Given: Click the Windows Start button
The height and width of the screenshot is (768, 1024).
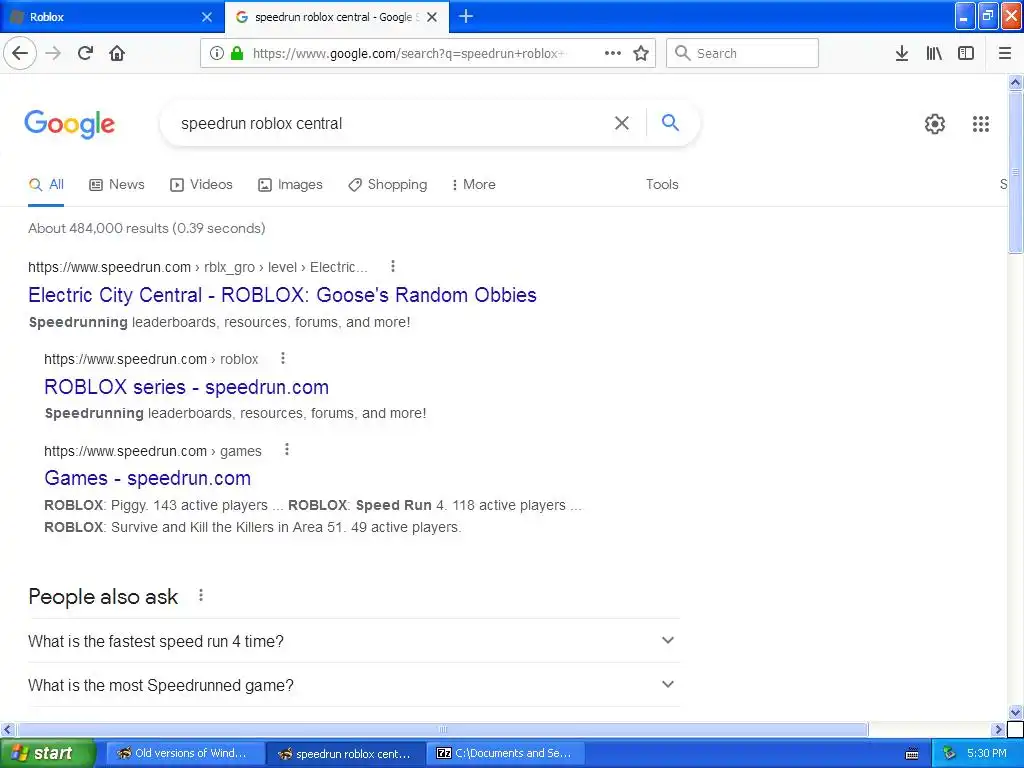Looking at the screenshot, I should tap(47, 754).
